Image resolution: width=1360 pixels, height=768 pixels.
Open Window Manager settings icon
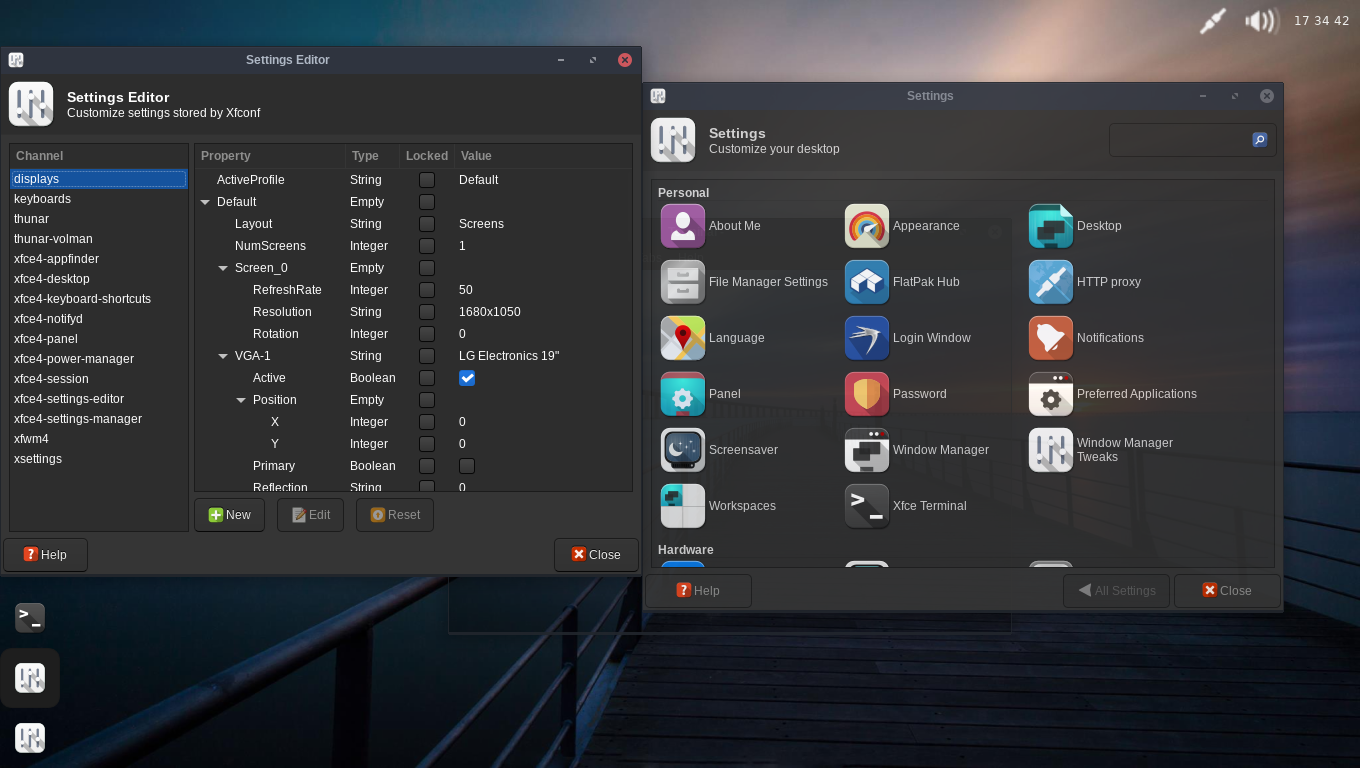pyautogui.click(x=867, y=450)
